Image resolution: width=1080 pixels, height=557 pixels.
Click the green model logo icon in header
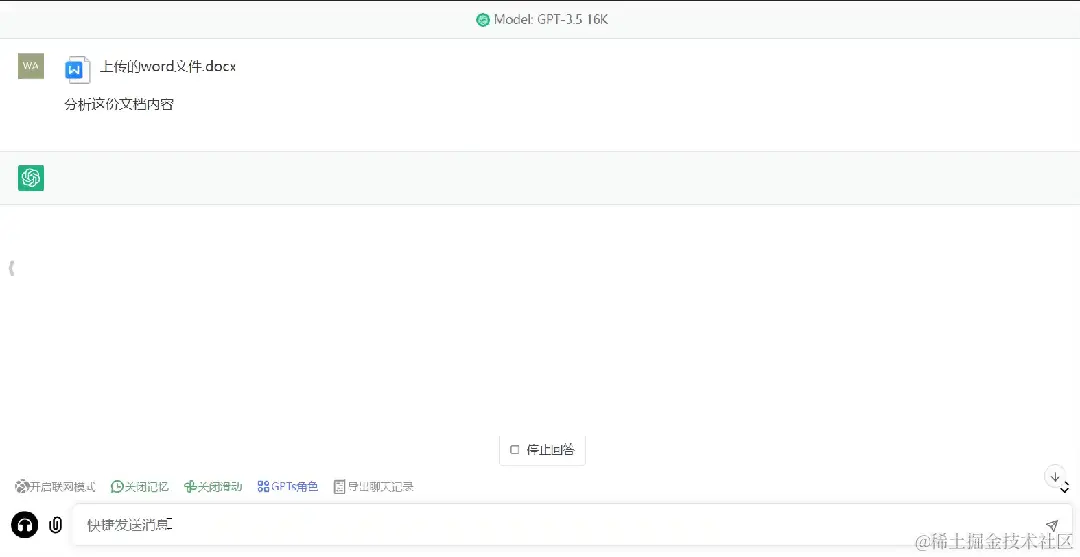(x=483, y=20)
